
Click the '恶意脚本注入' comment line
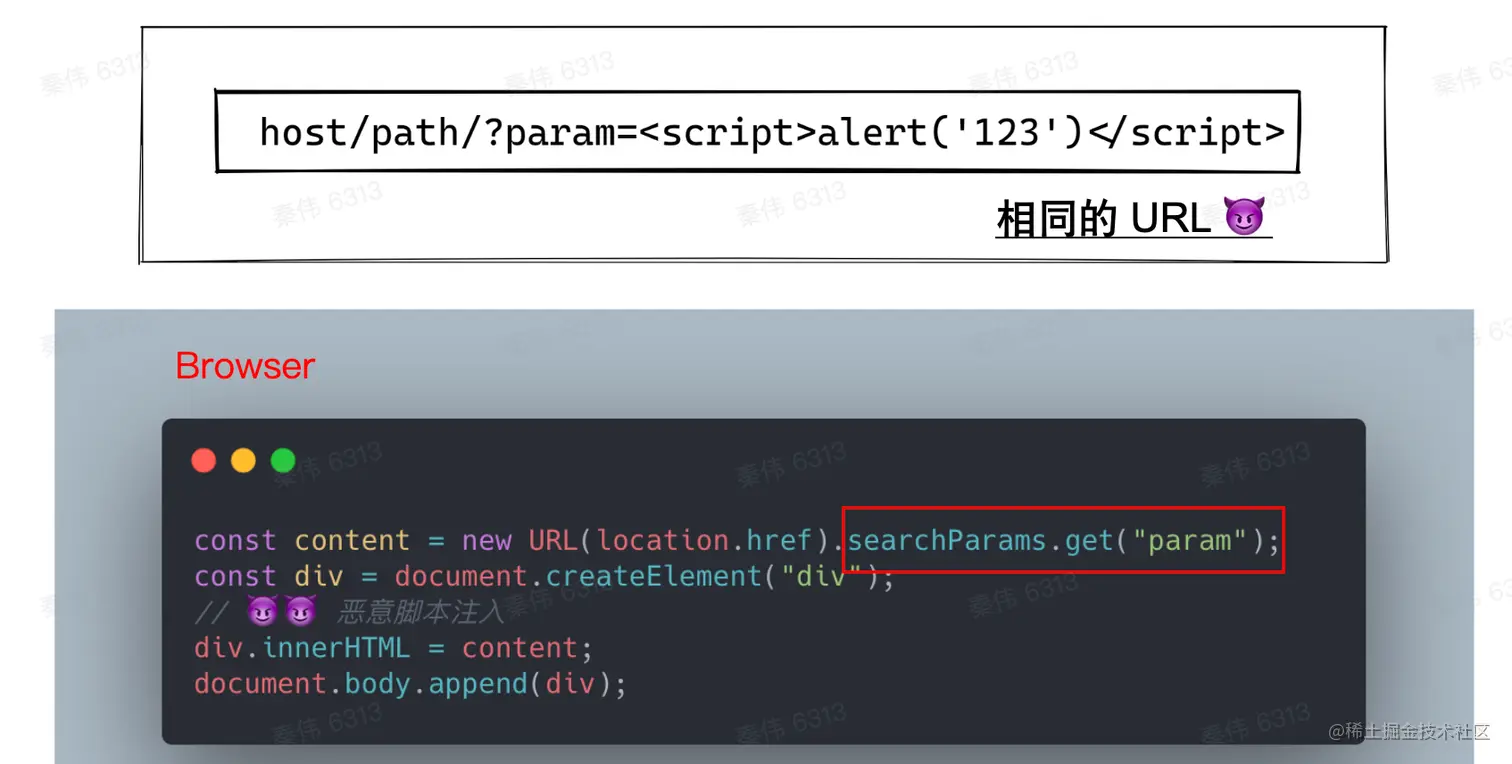tap(349, 612)
